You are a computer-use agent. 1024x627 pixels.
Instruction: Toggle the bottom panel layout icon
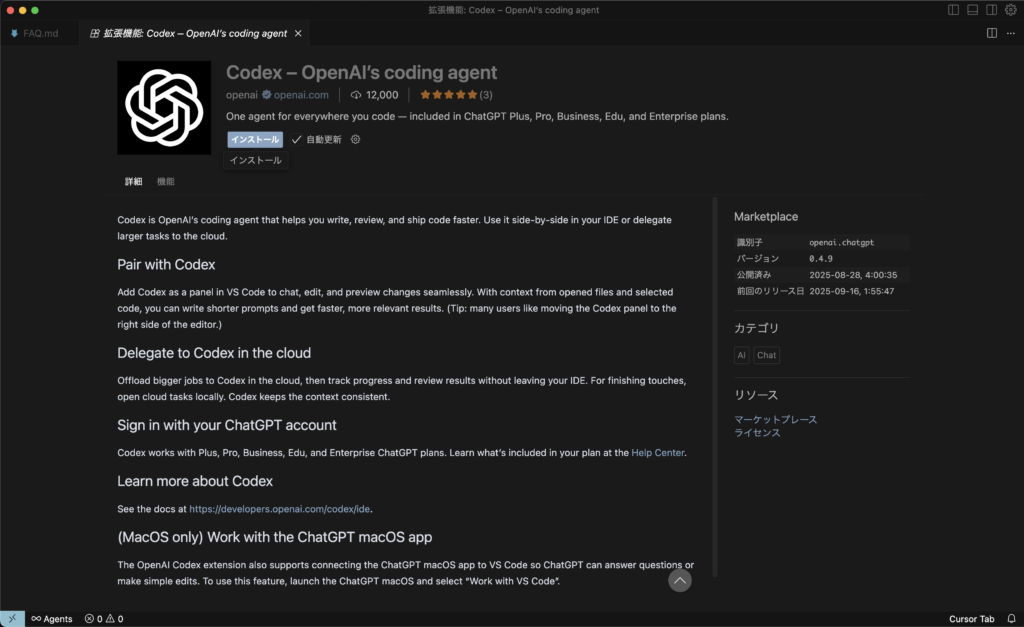pos(972,10)
